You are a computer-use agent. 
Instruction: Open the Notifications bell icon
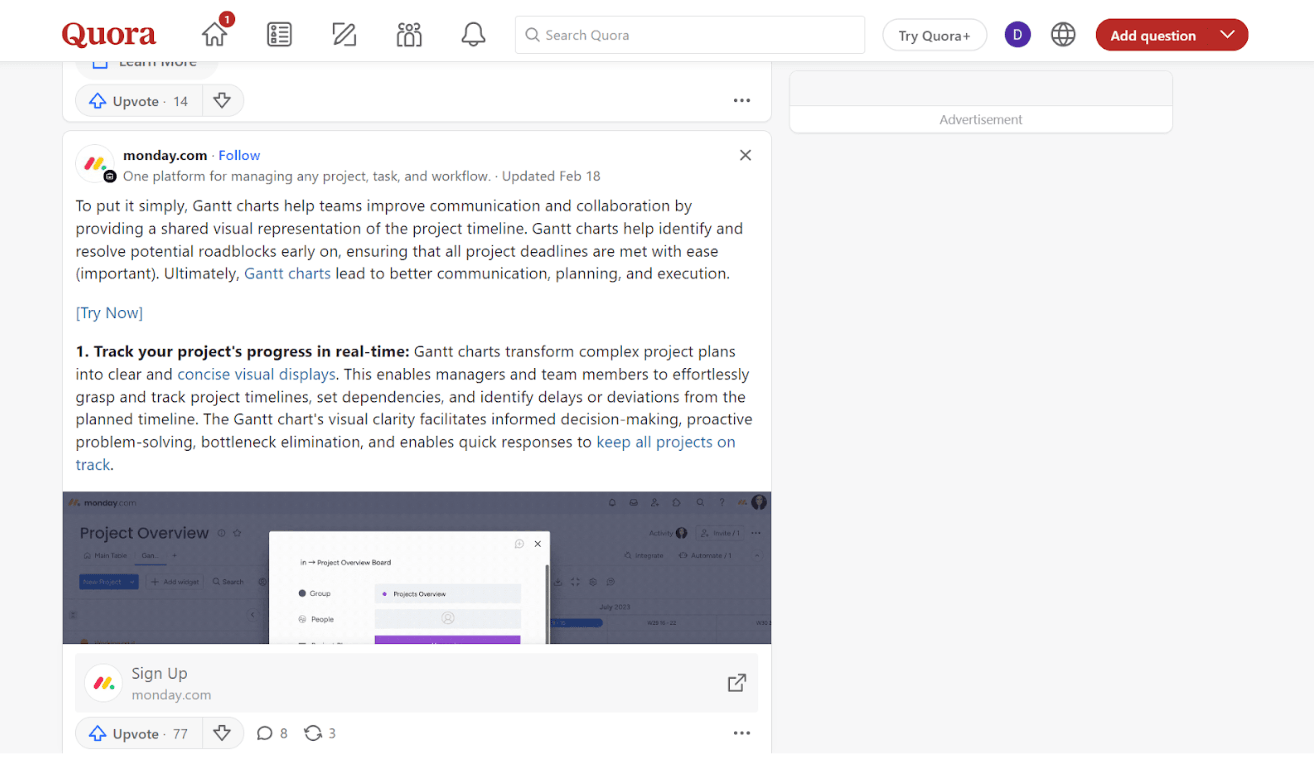(x=473, y=35)
